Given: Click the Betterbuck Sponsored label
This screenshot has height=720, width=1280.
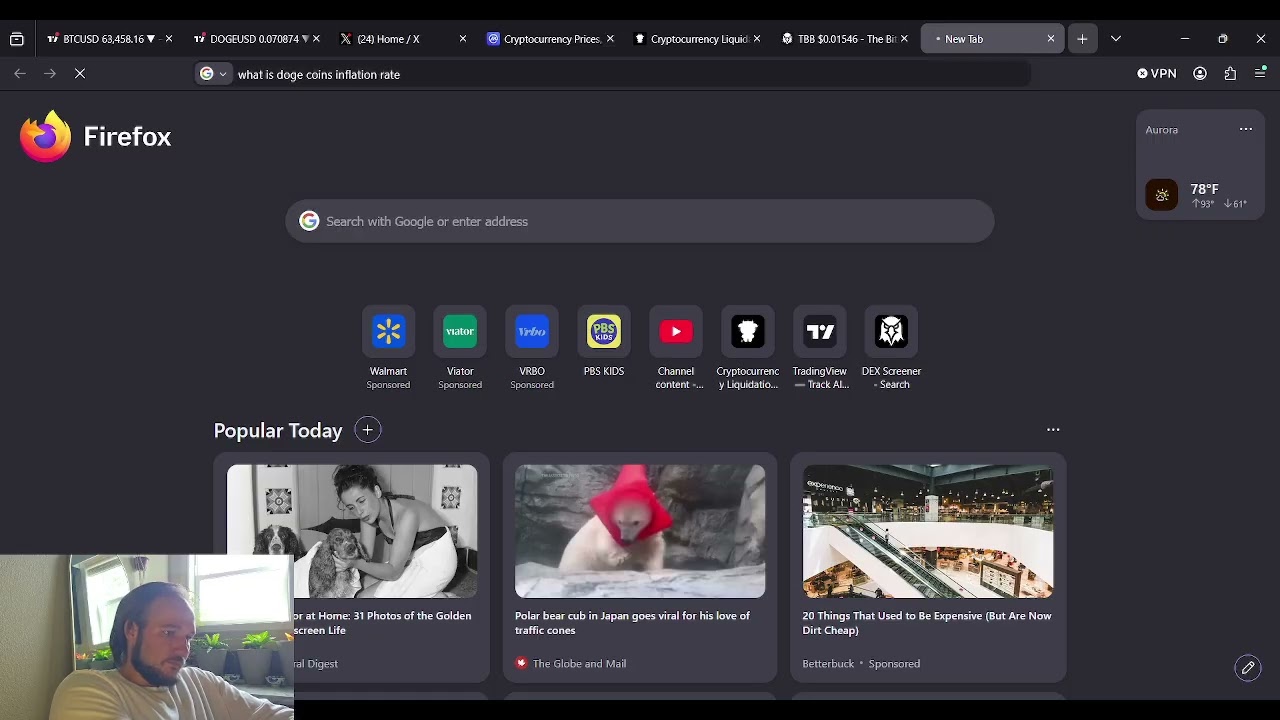Looking at the screenshot, I should (861, 663).
